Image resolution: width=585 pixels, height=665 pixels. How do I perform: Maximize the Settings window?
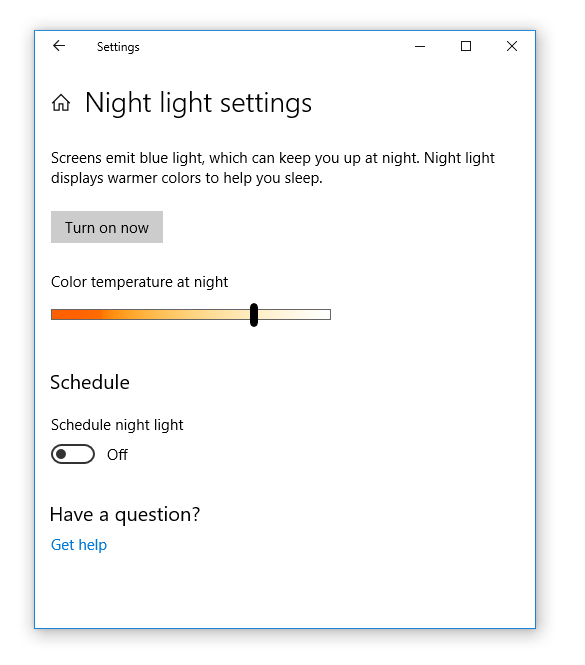[x=466, y=46]
